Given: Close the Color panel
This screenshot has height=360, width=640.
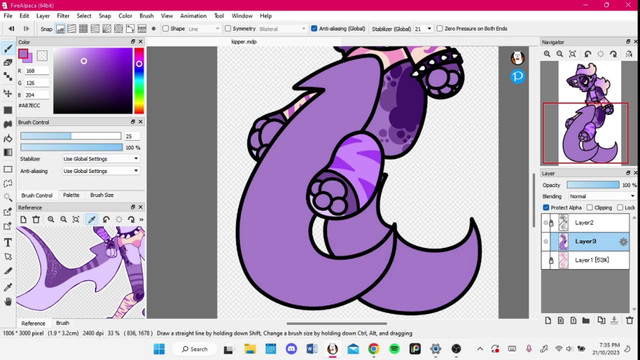Looking at the screenshot, I should pyautogui.click(x=140, y=42).
